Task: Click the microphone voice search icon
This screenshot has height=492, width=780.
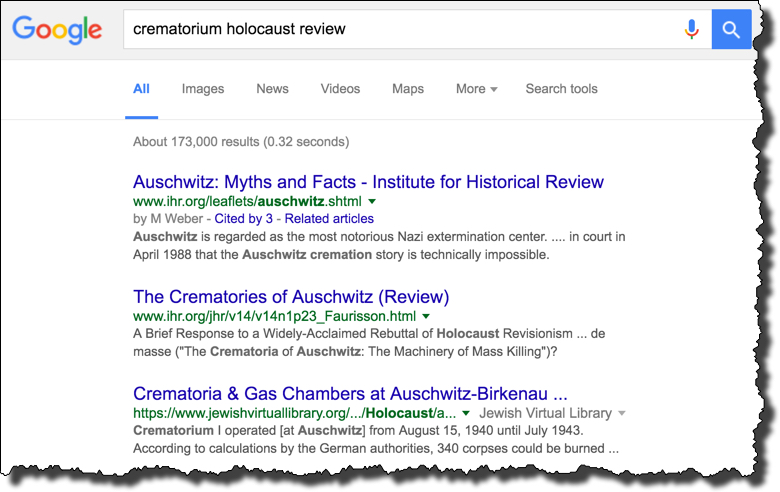Action: click(691, 30)
